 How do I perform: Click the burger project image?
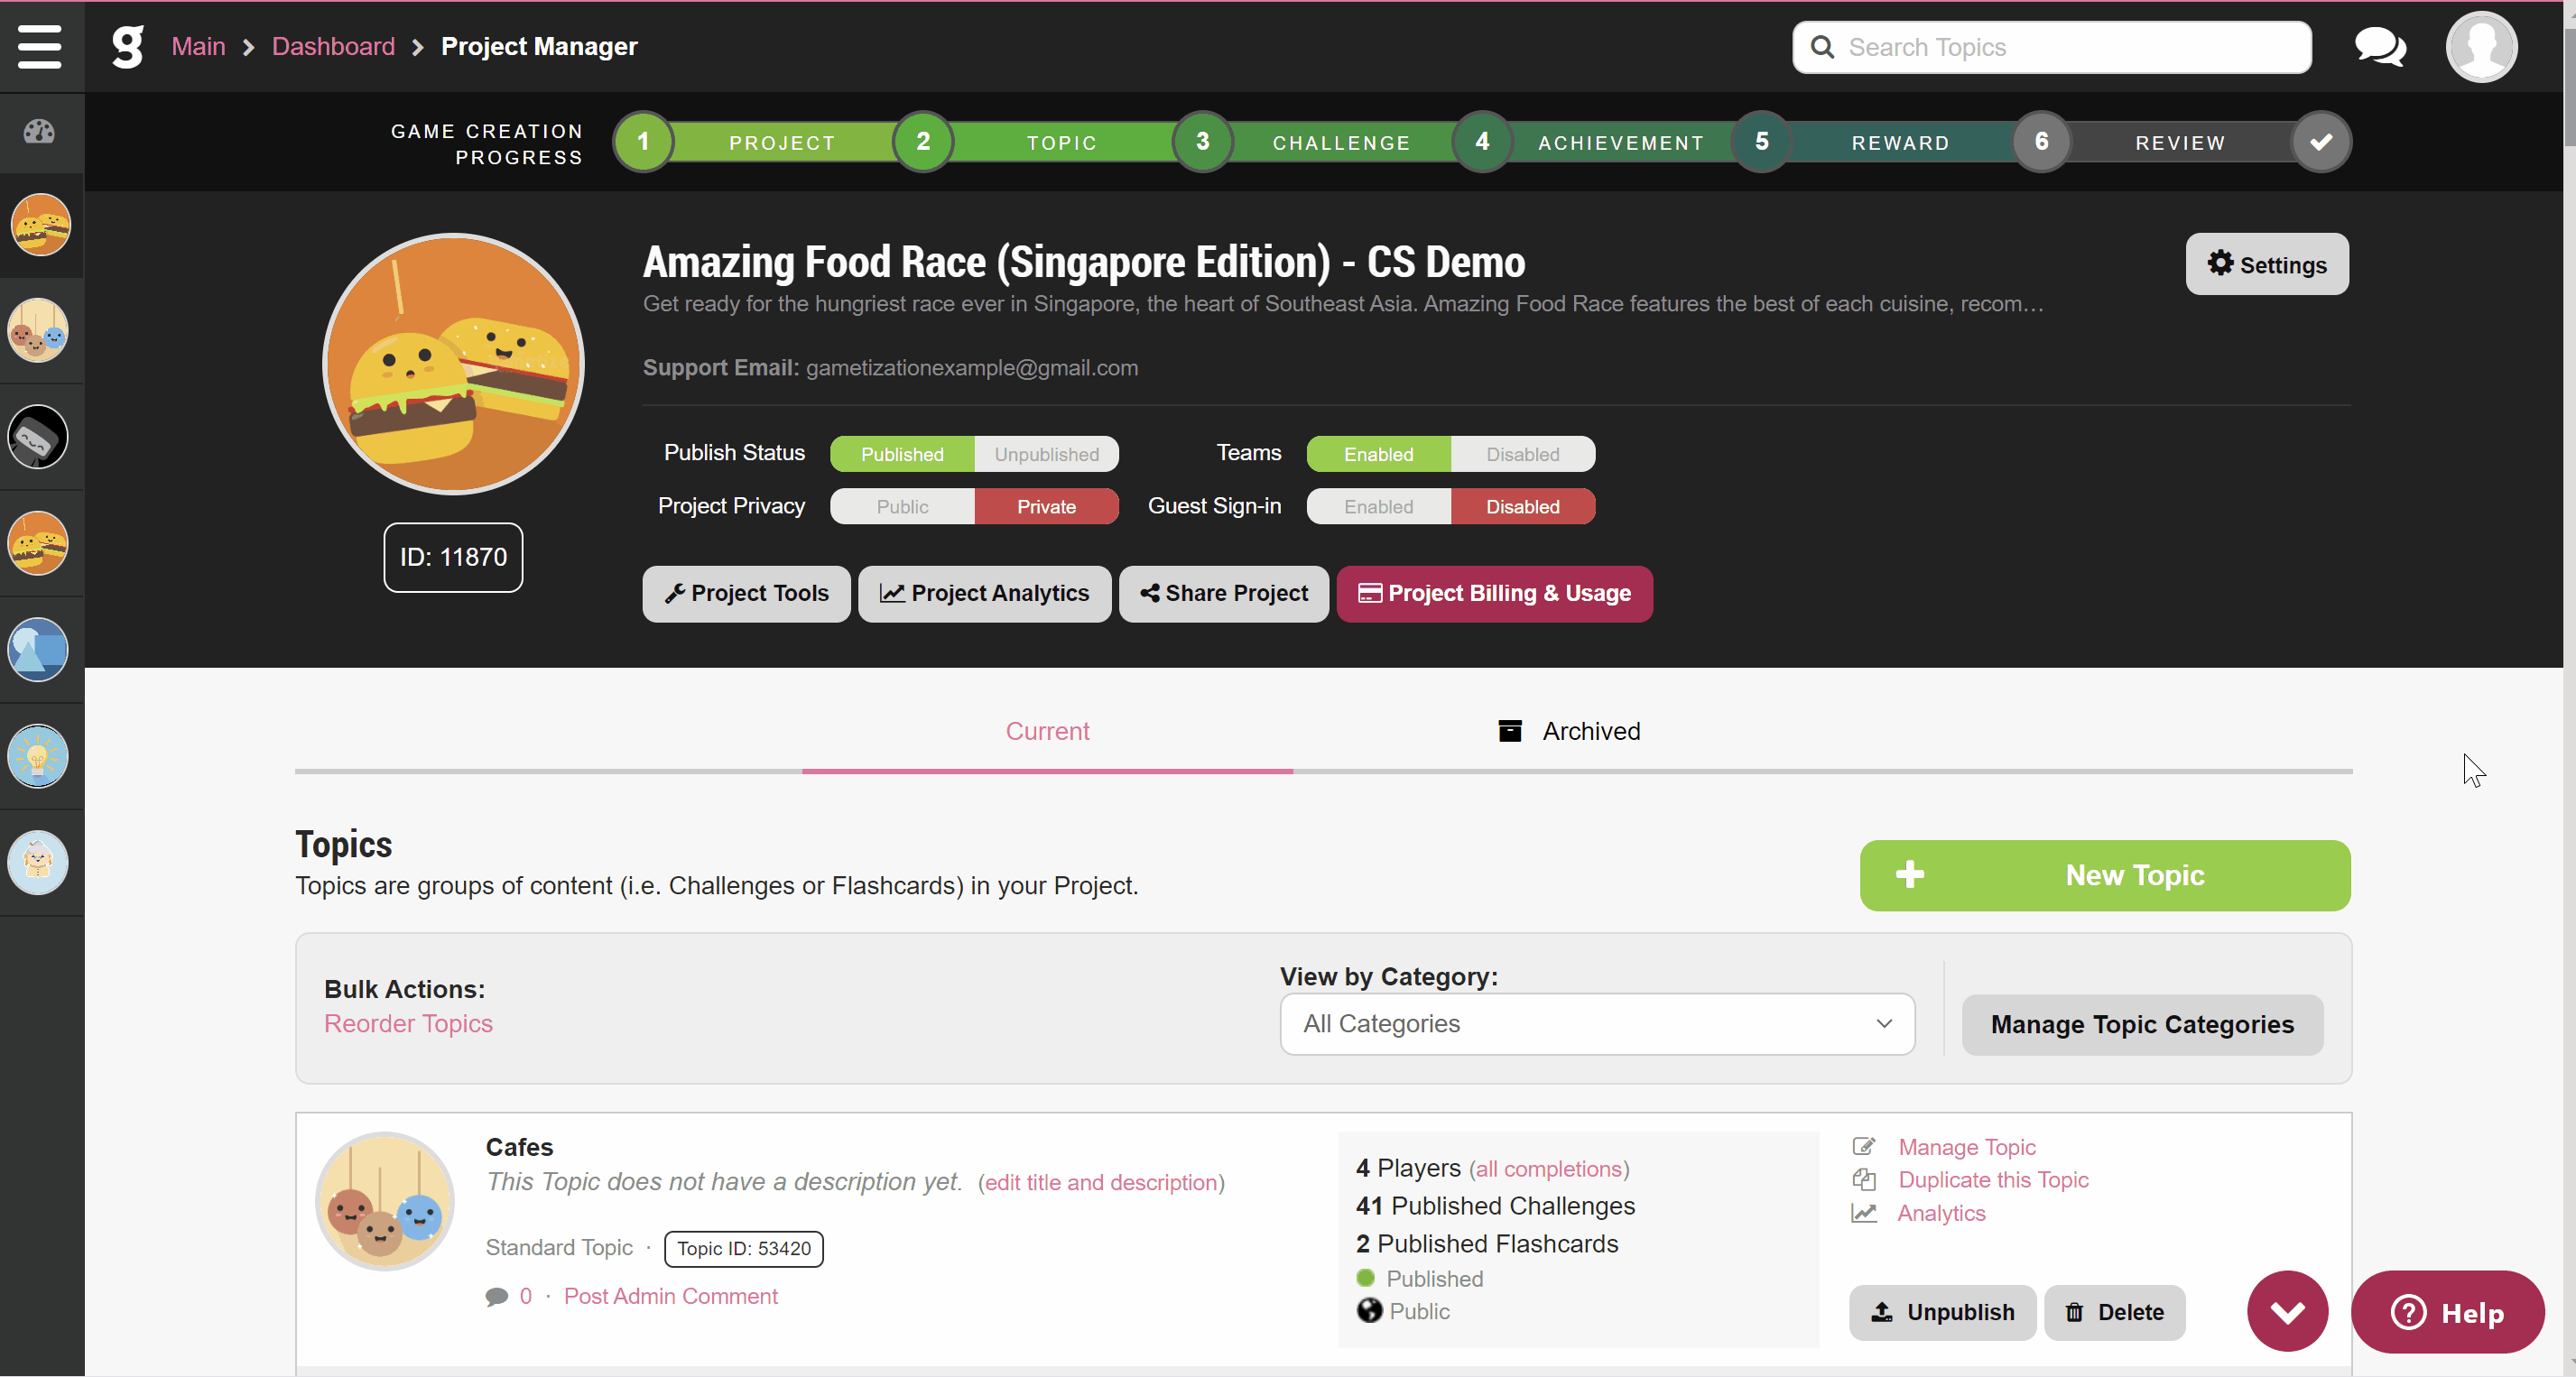[453, 364]
